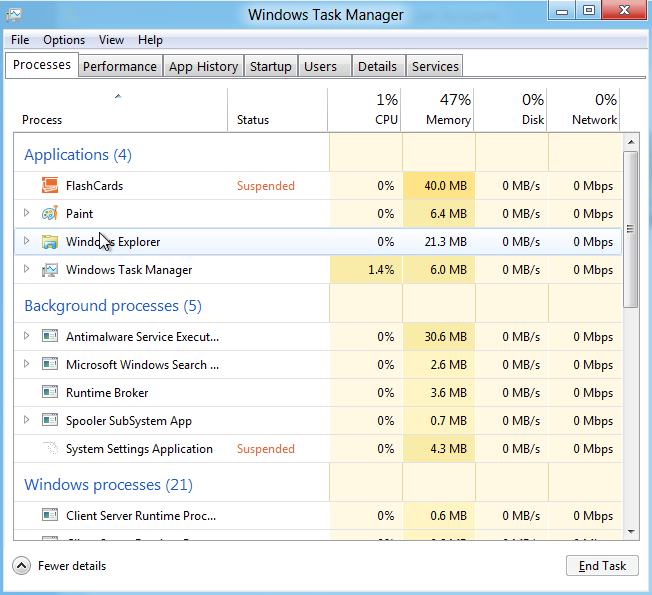Viewport: 652px width, 595px height.
Task: Click the Runtime Broker process icon
Action: pyautogui.click(x=50, y=392)
